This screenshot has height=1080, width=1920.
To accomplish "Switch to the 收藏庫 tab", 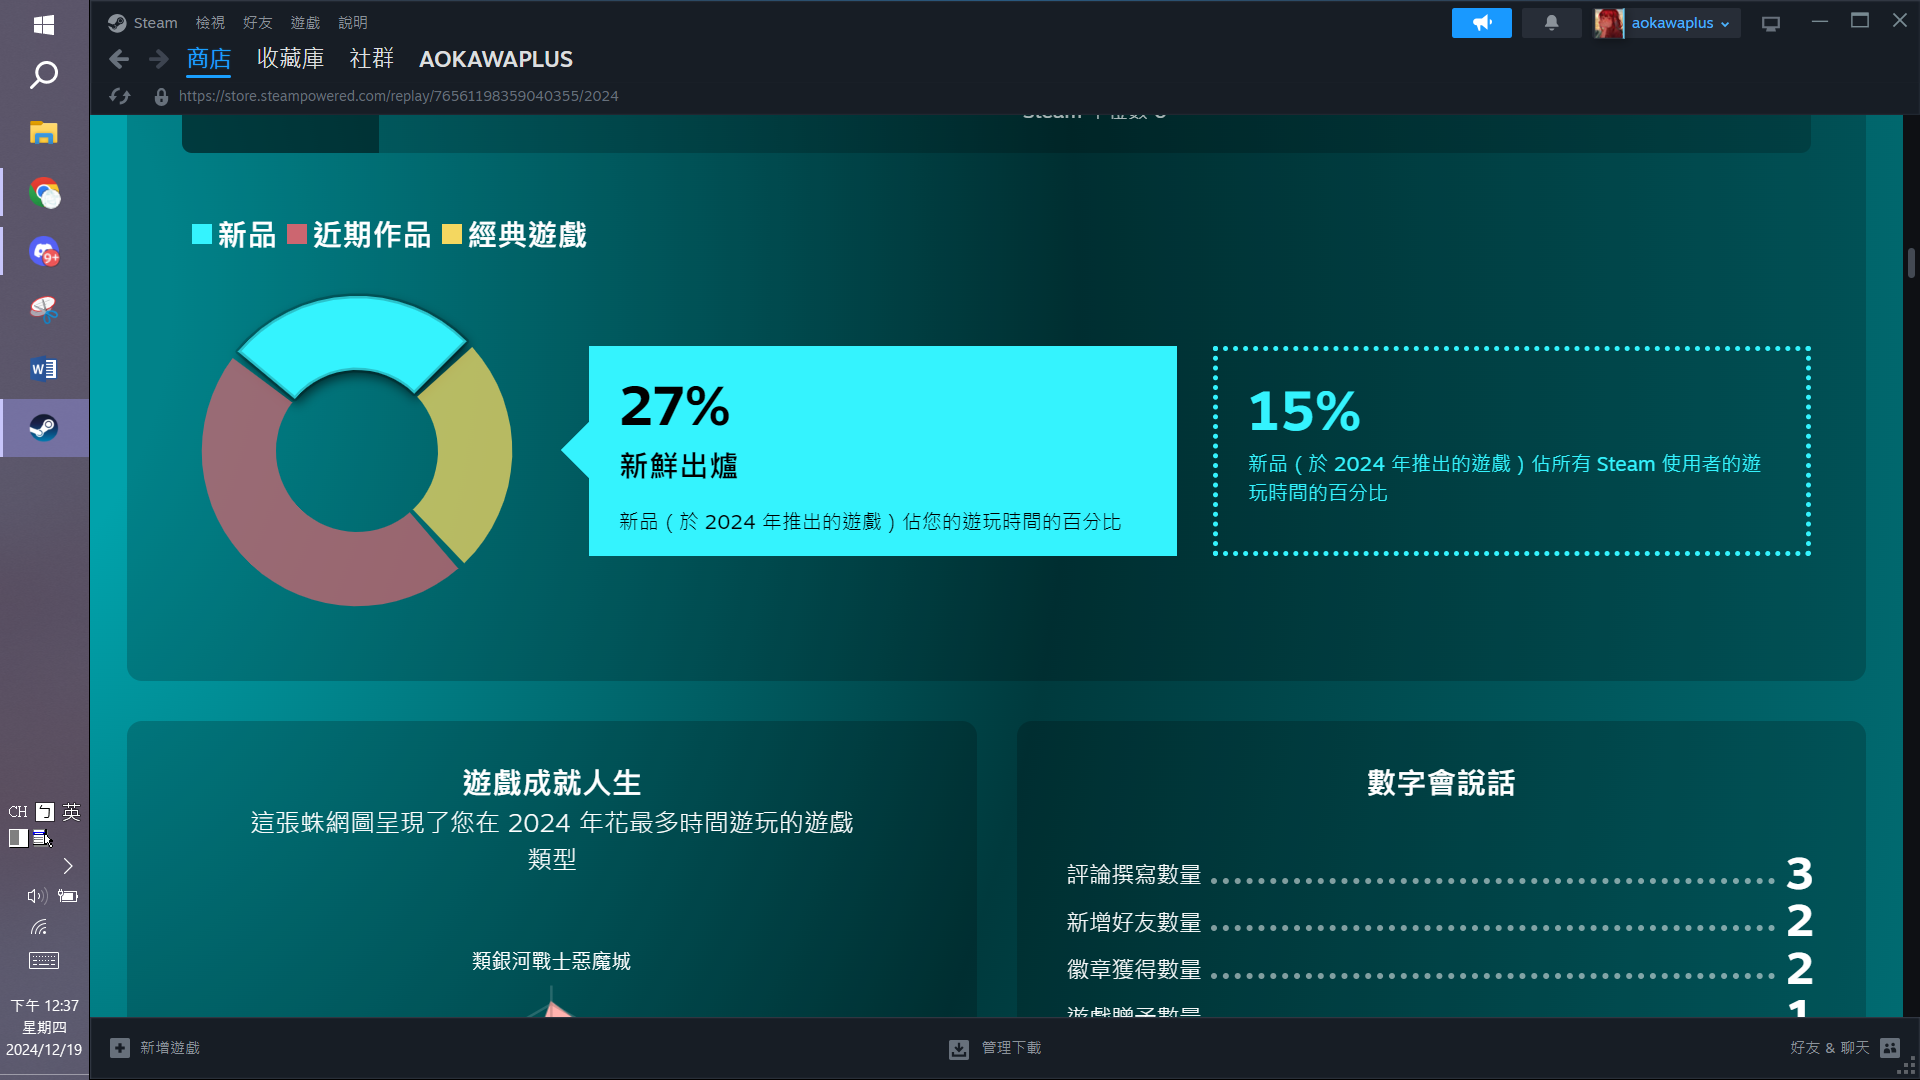I will point(290,59).
